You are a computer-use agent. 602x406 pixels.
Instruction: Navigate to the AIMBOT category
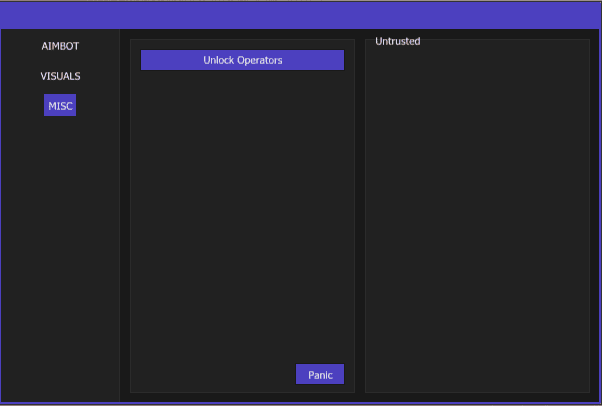click(x=60, y=46)
